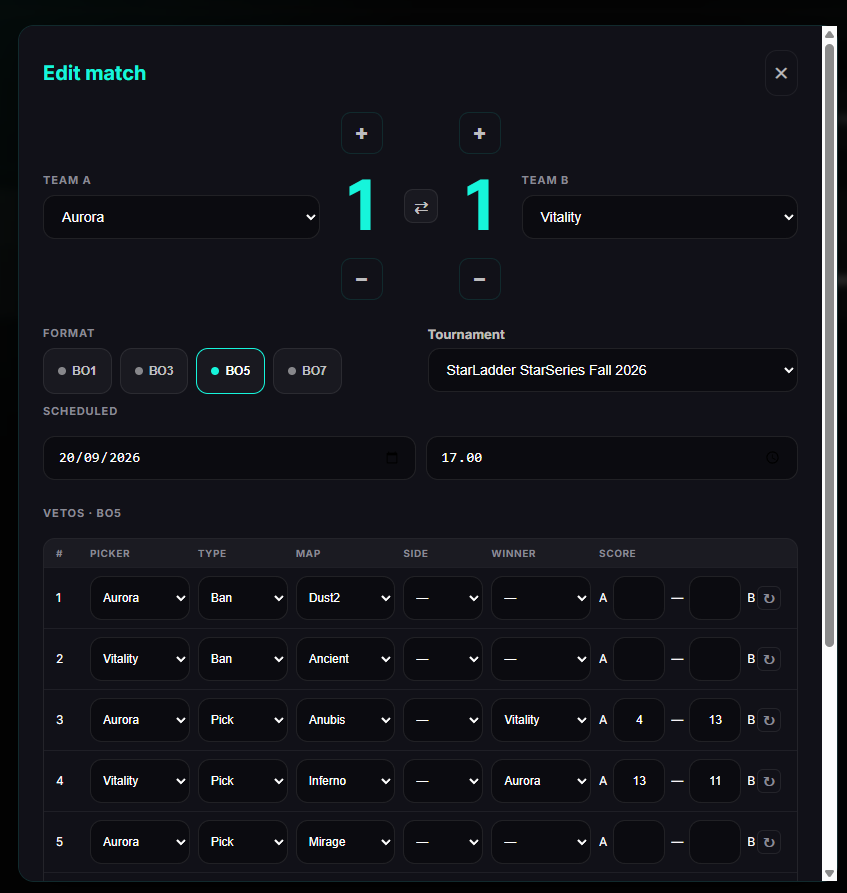Open the Anubis map dropdown
The width and height of the screenshot is (847, 893).
[345, 720]
